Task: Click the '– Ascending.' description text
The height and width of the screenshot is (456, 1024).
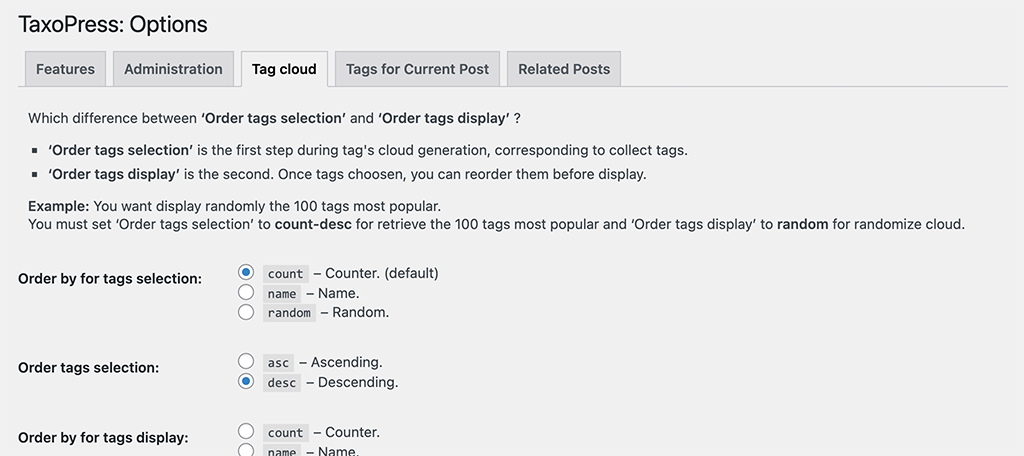Action: (x=340, y=362)
